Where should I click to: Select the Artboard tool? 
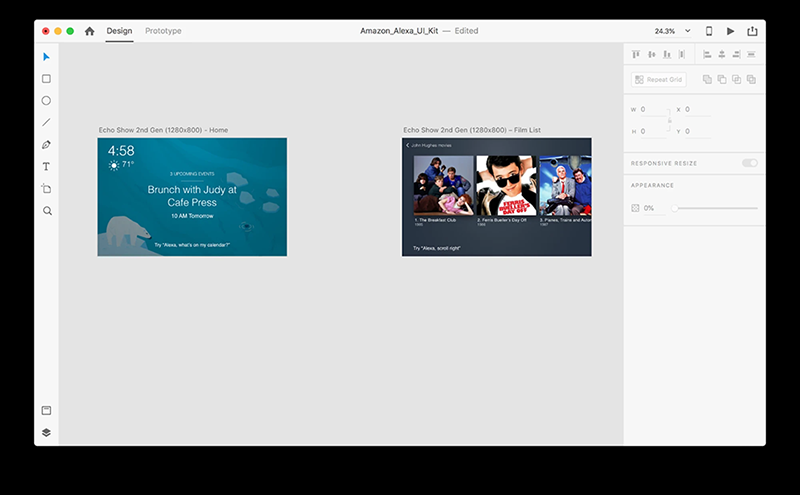click(46, 188)
